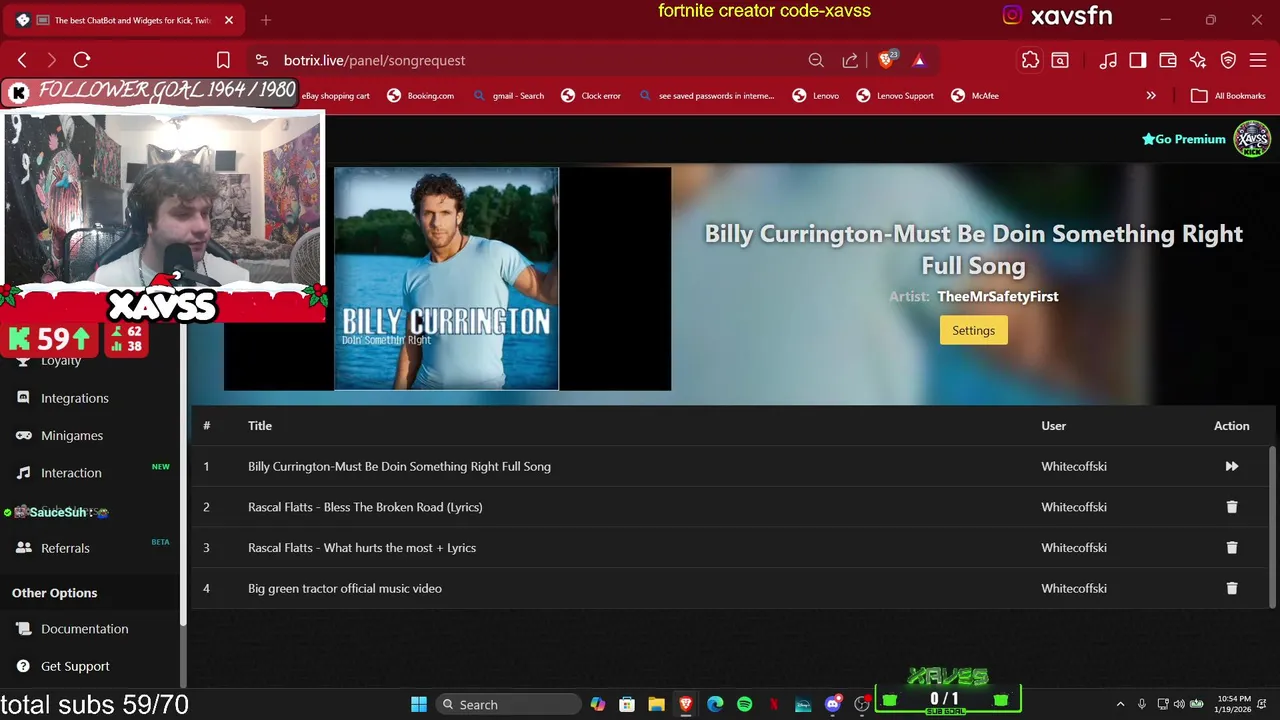Open the Windows Start menu
The height and width of the screenshot is (720, 1280).
[419, 704]
